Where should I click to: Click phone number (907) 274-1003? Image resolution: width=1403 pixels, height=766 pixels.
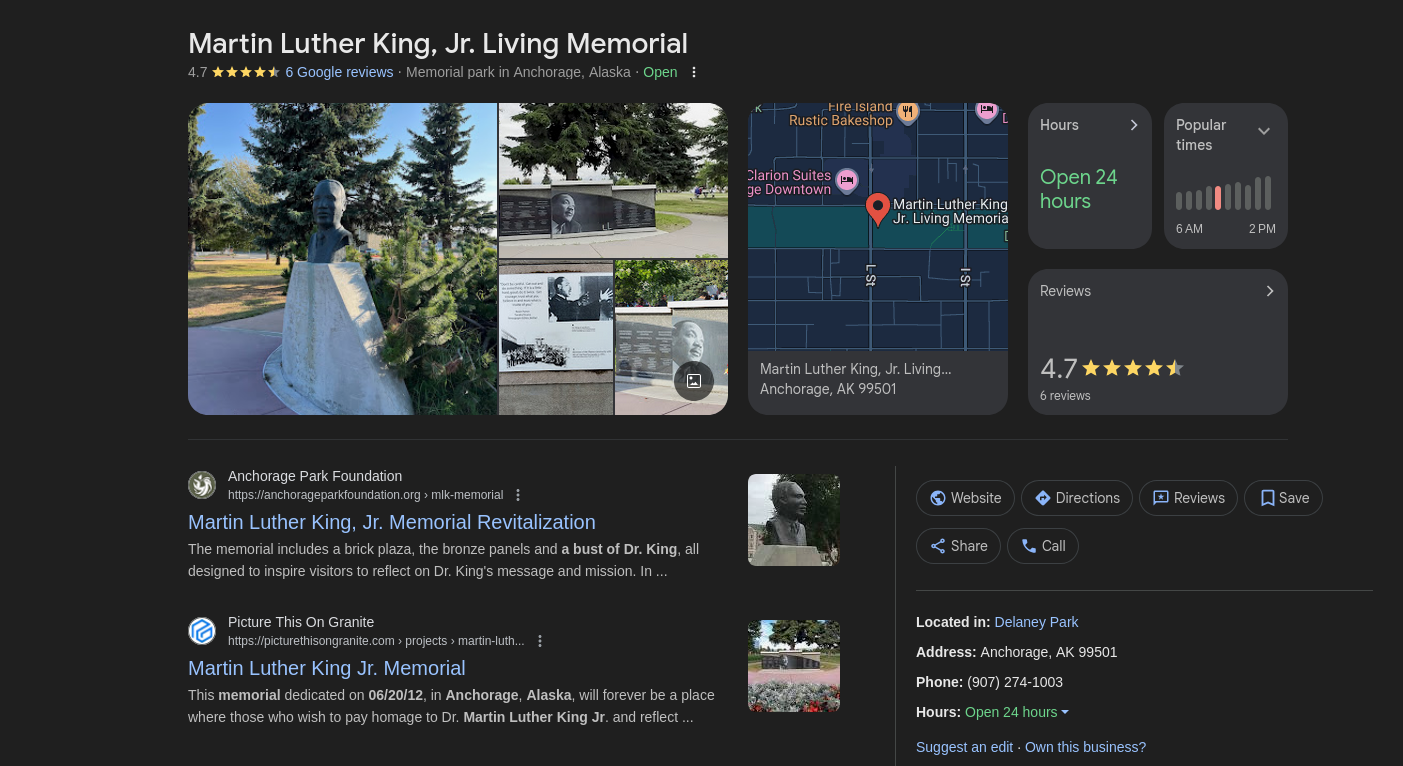(1015, 682)
